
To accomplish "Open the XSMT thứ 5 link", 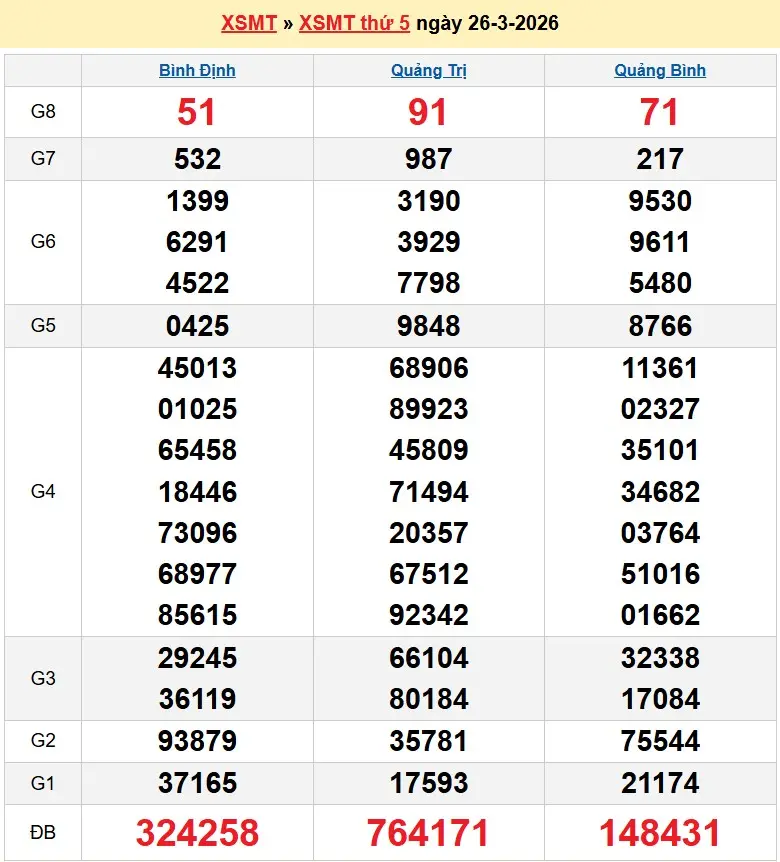I will (354, 23).
